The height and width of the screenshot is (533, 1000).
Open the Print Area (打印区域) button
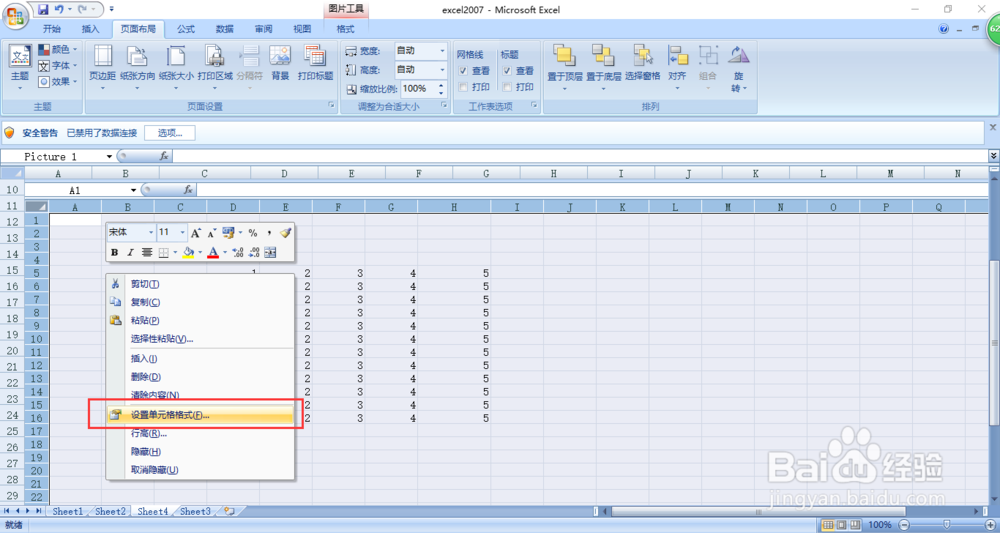pos(215,67)
